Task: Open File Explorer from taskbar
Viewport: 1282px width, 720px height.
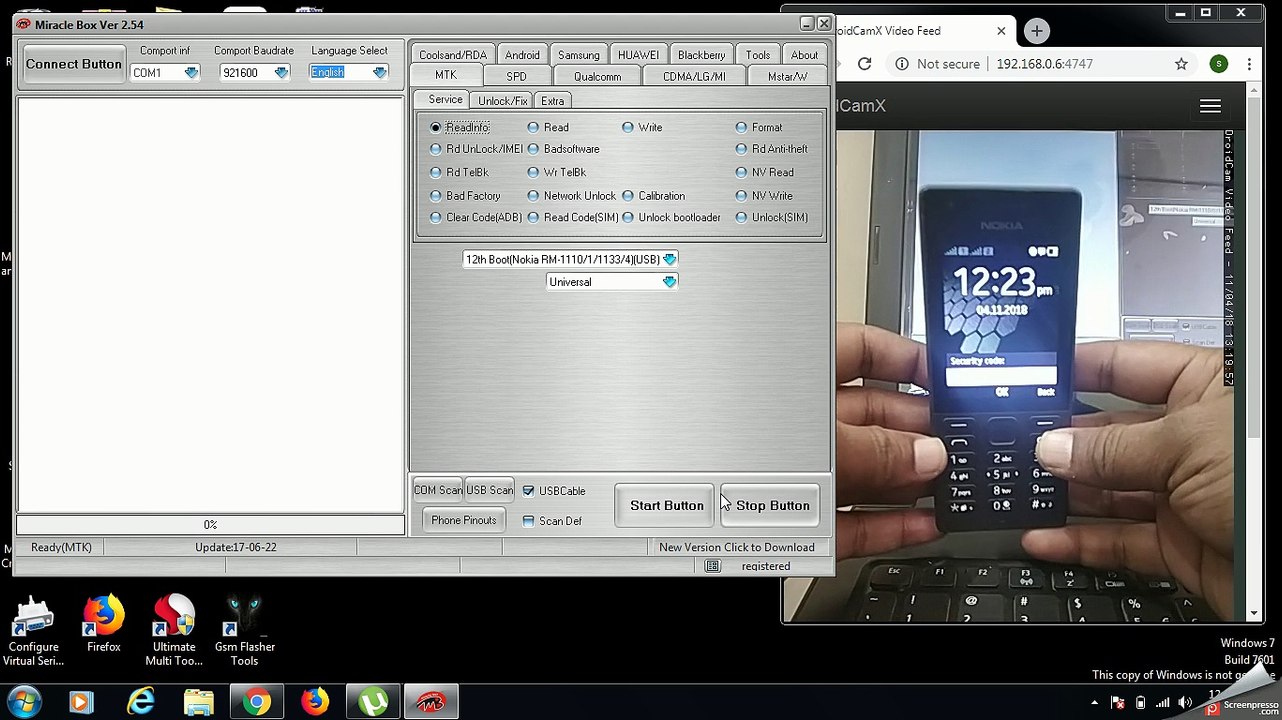Action: [198, 701]
